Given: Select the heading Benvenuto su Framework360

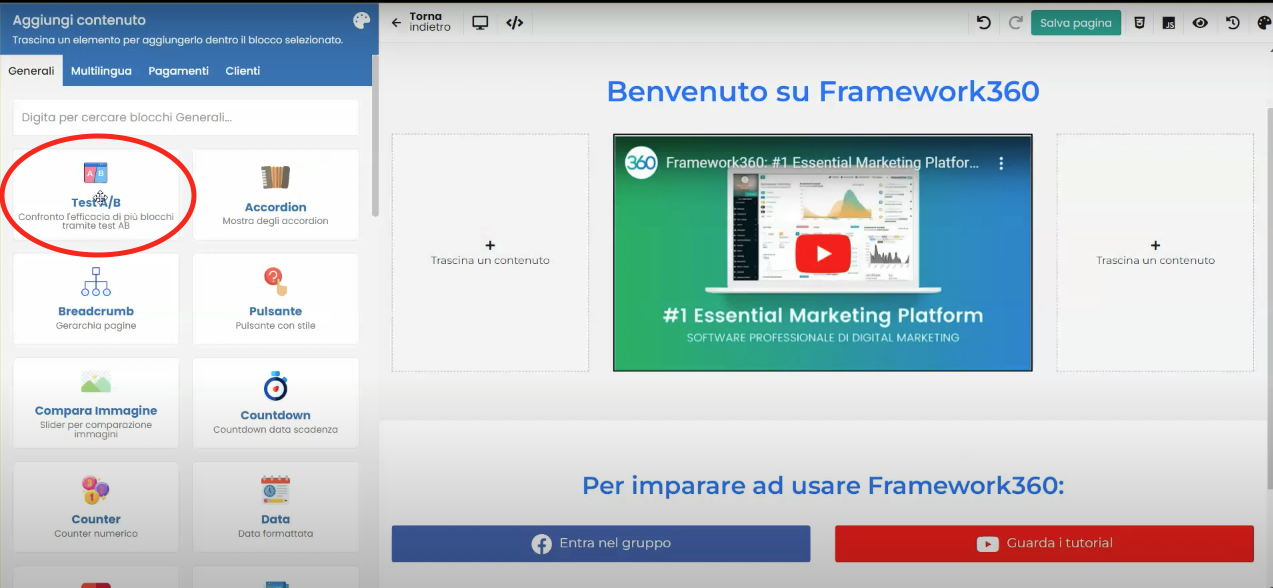Looking at the screenshot, I should (x=823, y=92).
